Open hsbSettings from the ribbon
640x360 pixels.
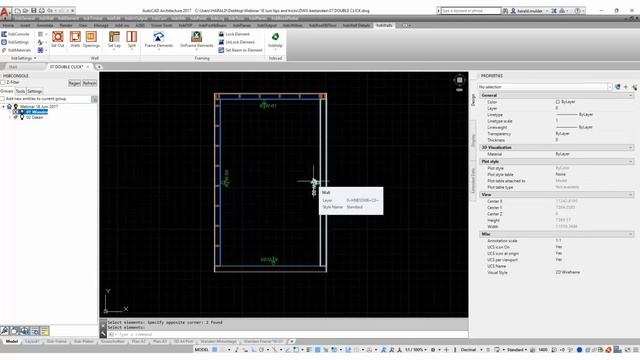[15, 42]
